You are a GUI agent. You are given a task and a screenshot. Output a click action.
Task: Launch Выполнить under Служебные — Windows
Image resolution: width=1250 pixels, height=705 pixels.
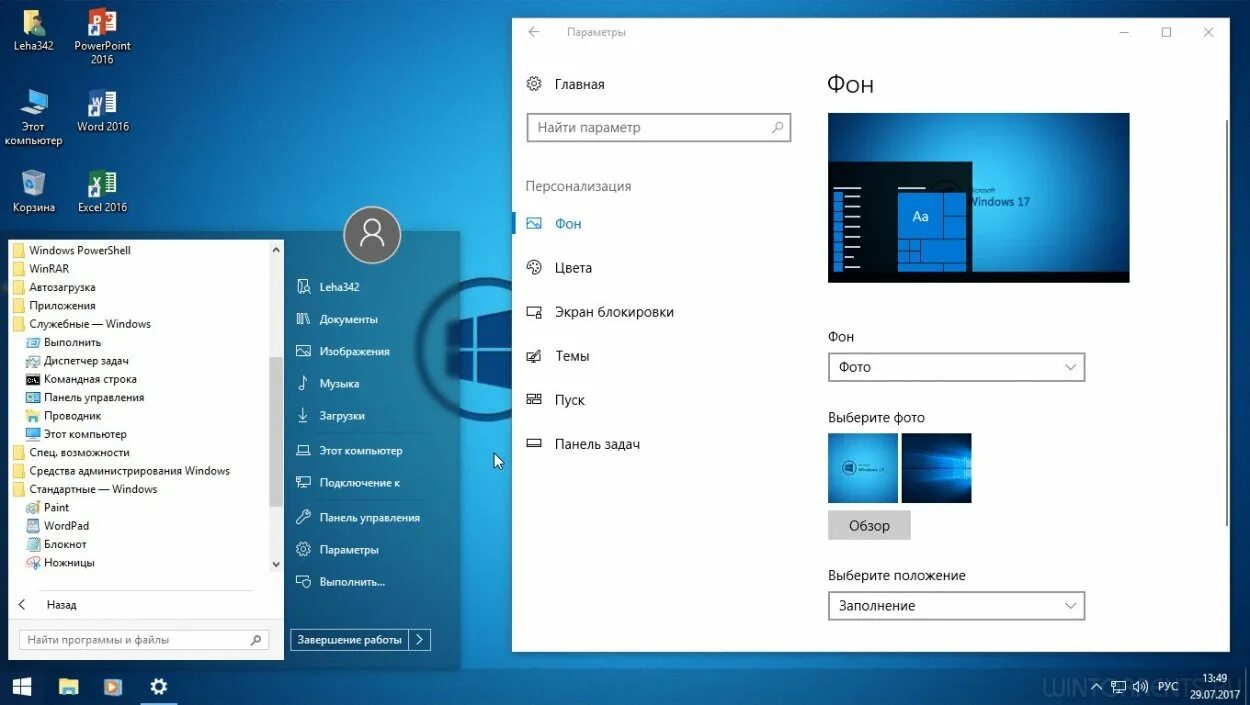[x=72, y=342]
